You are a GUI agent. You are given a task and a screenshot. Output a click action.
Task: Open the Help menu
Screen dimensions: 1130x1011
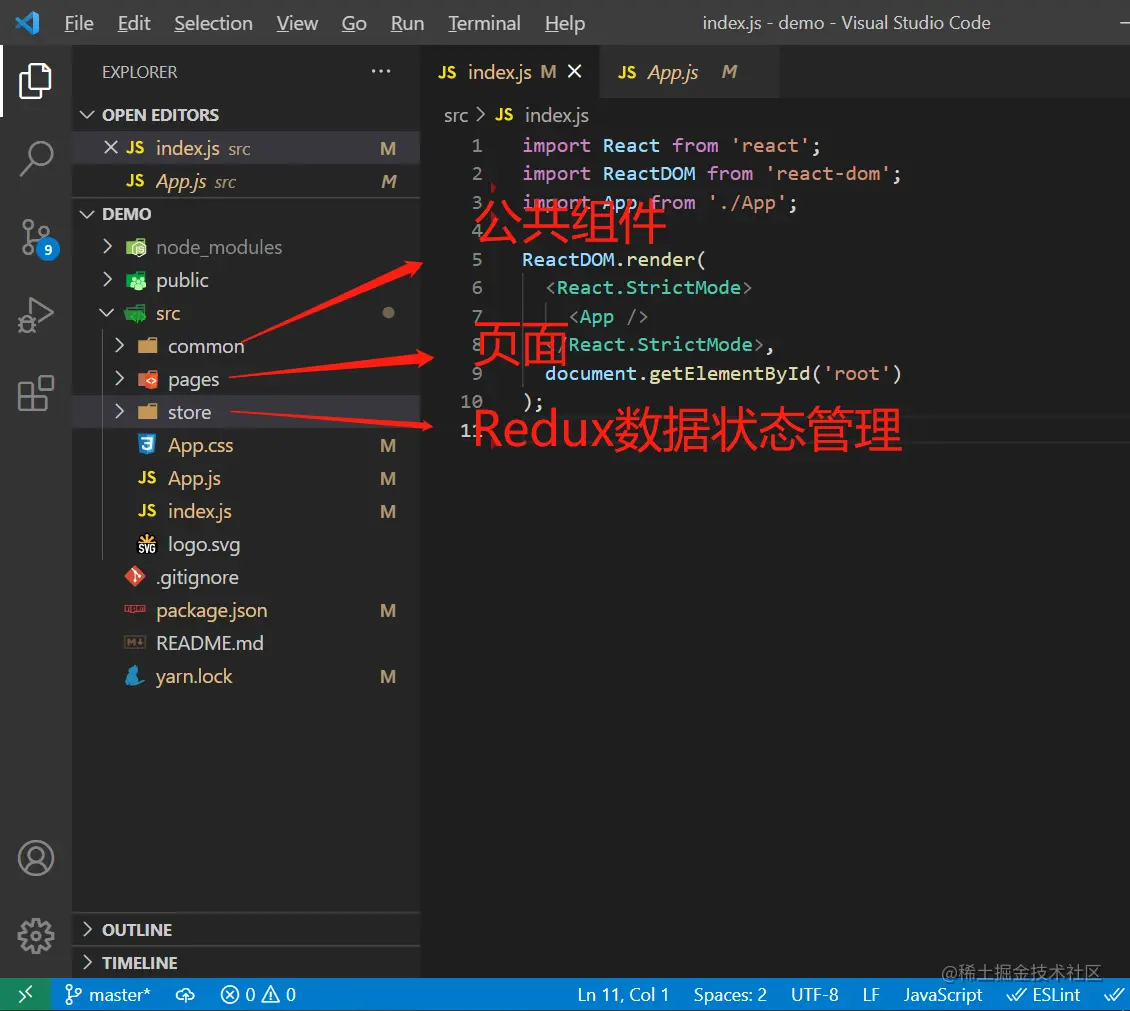tap(565, 23)
